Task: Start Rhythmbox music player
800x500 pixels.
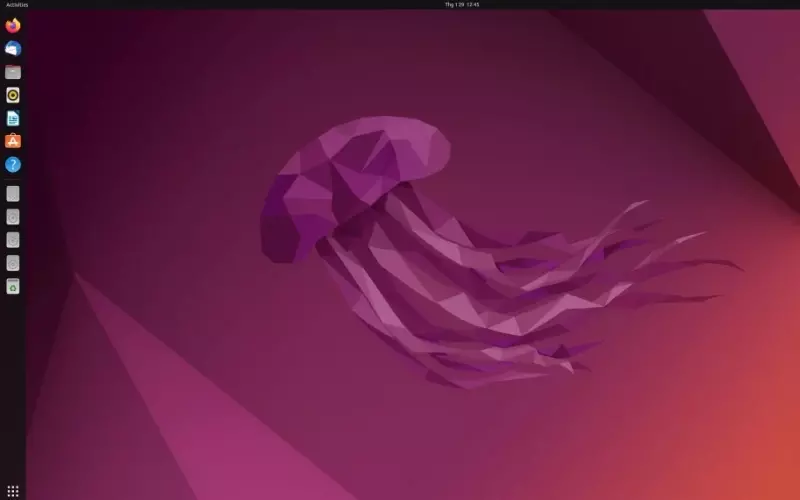Action: click(13, 95)
